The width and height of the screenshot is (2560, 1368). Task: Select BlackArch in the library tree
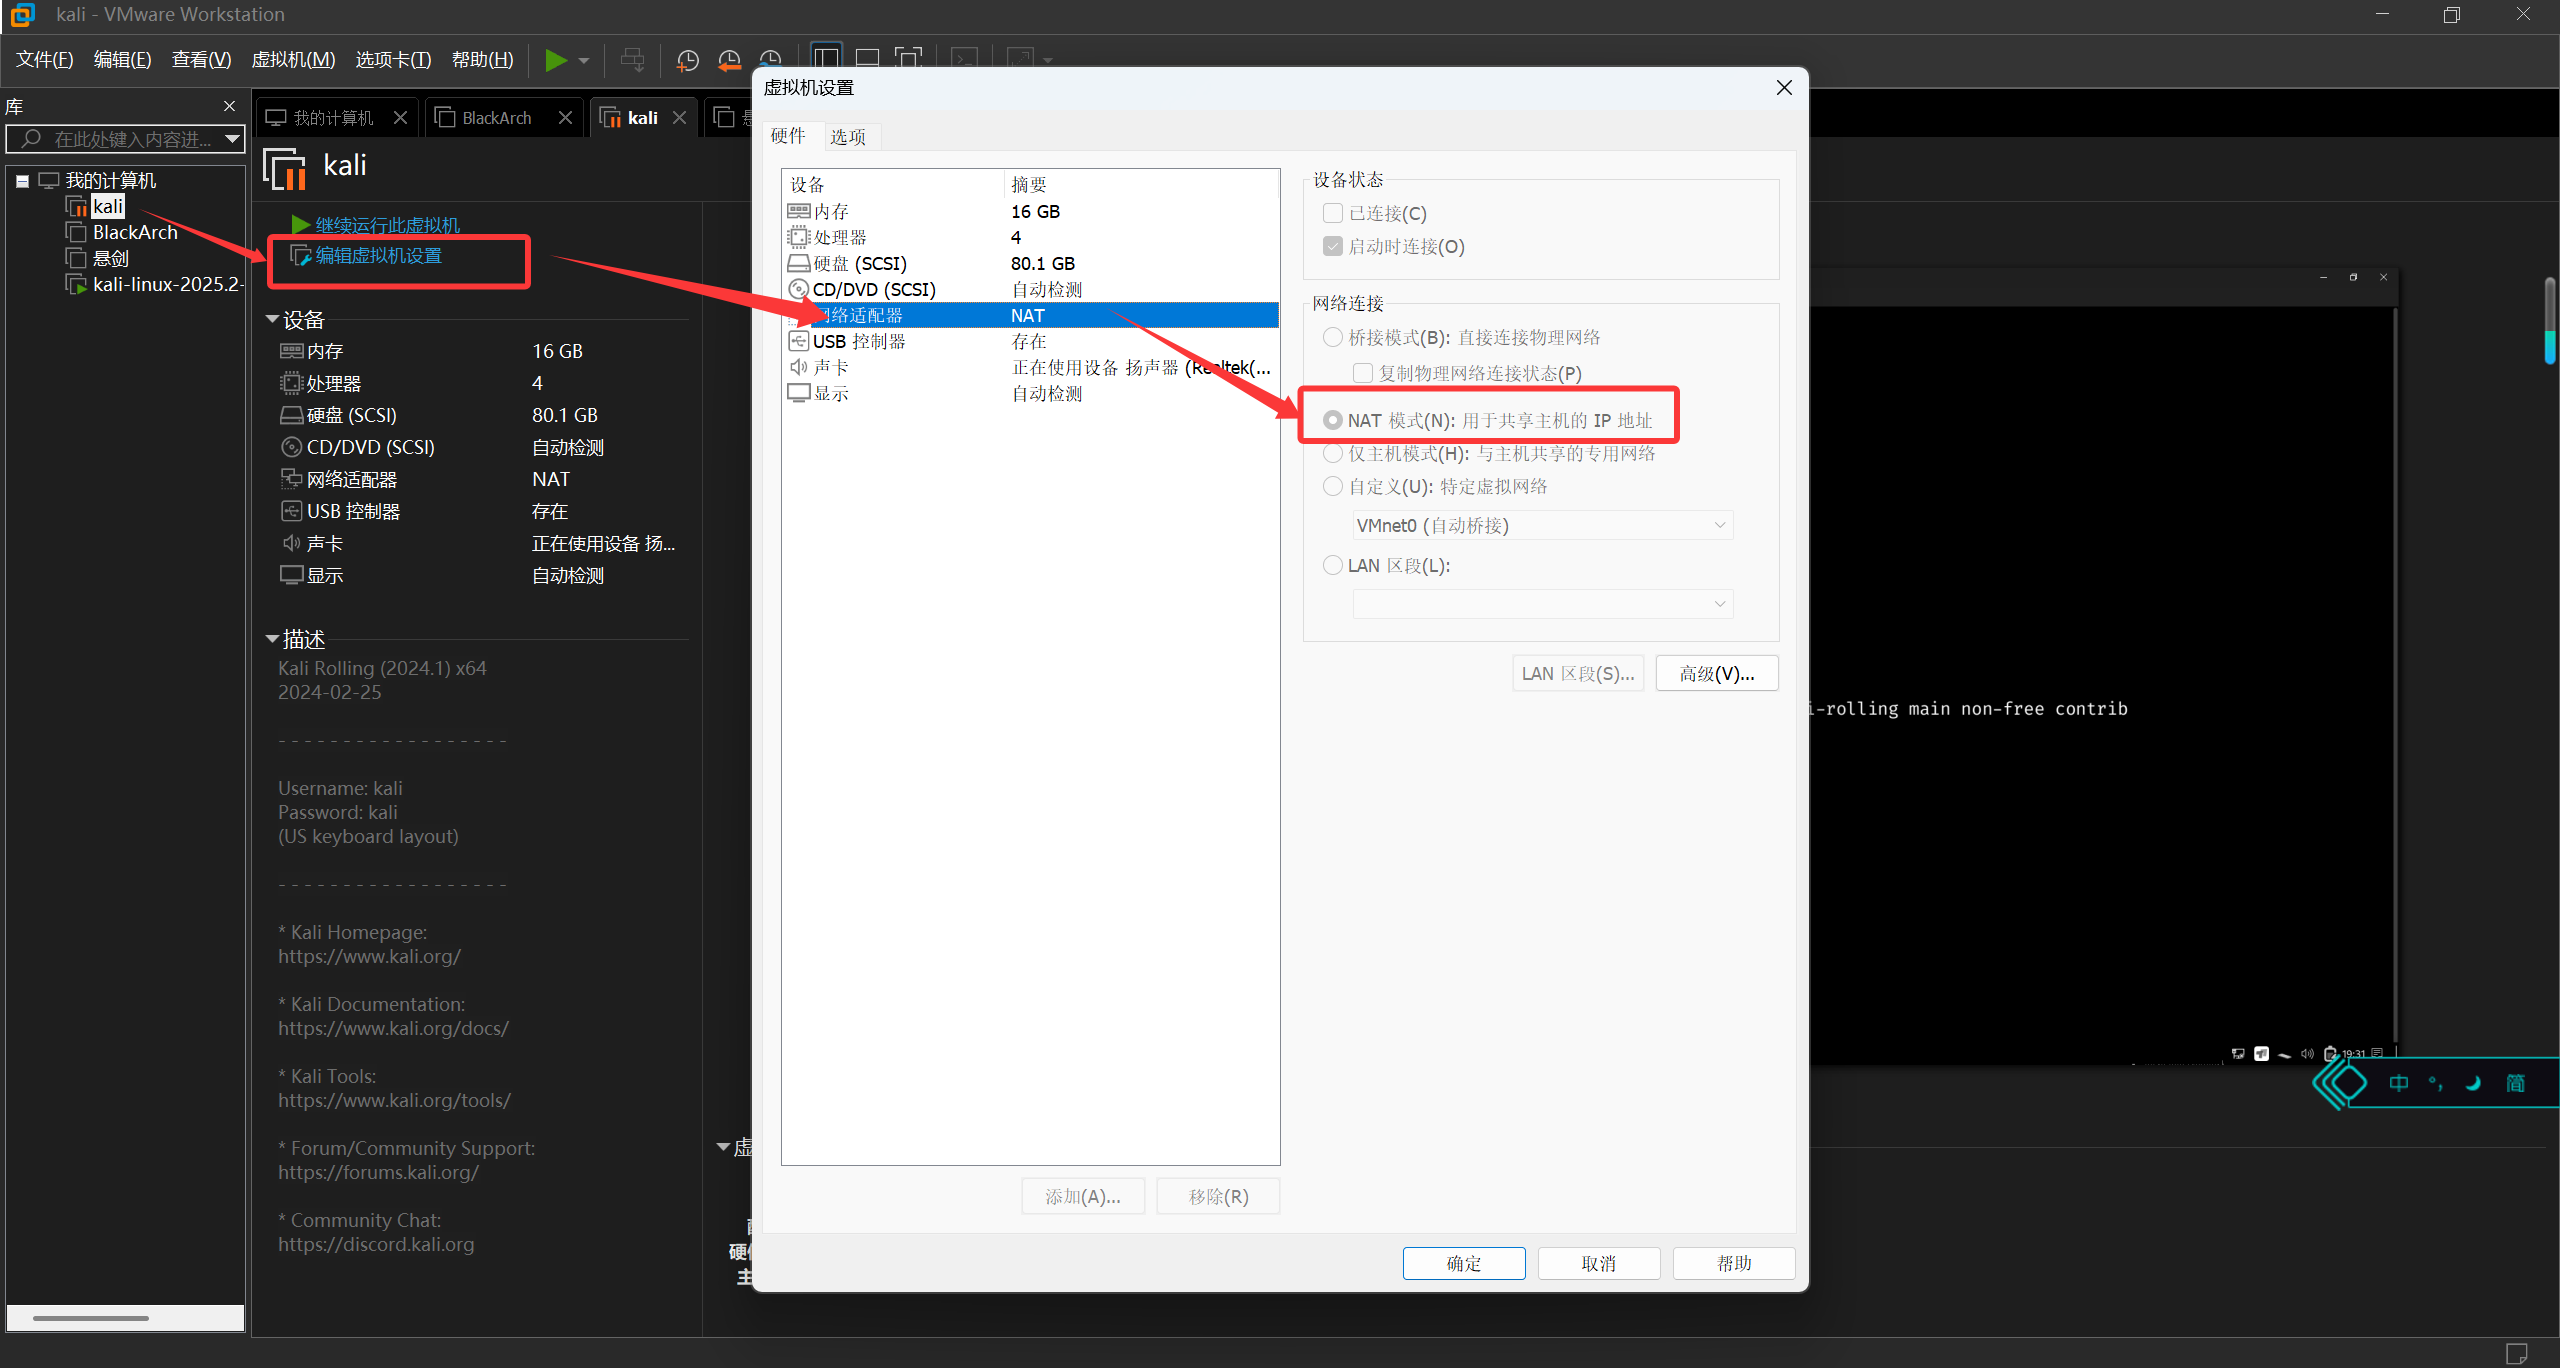point(135,232)
